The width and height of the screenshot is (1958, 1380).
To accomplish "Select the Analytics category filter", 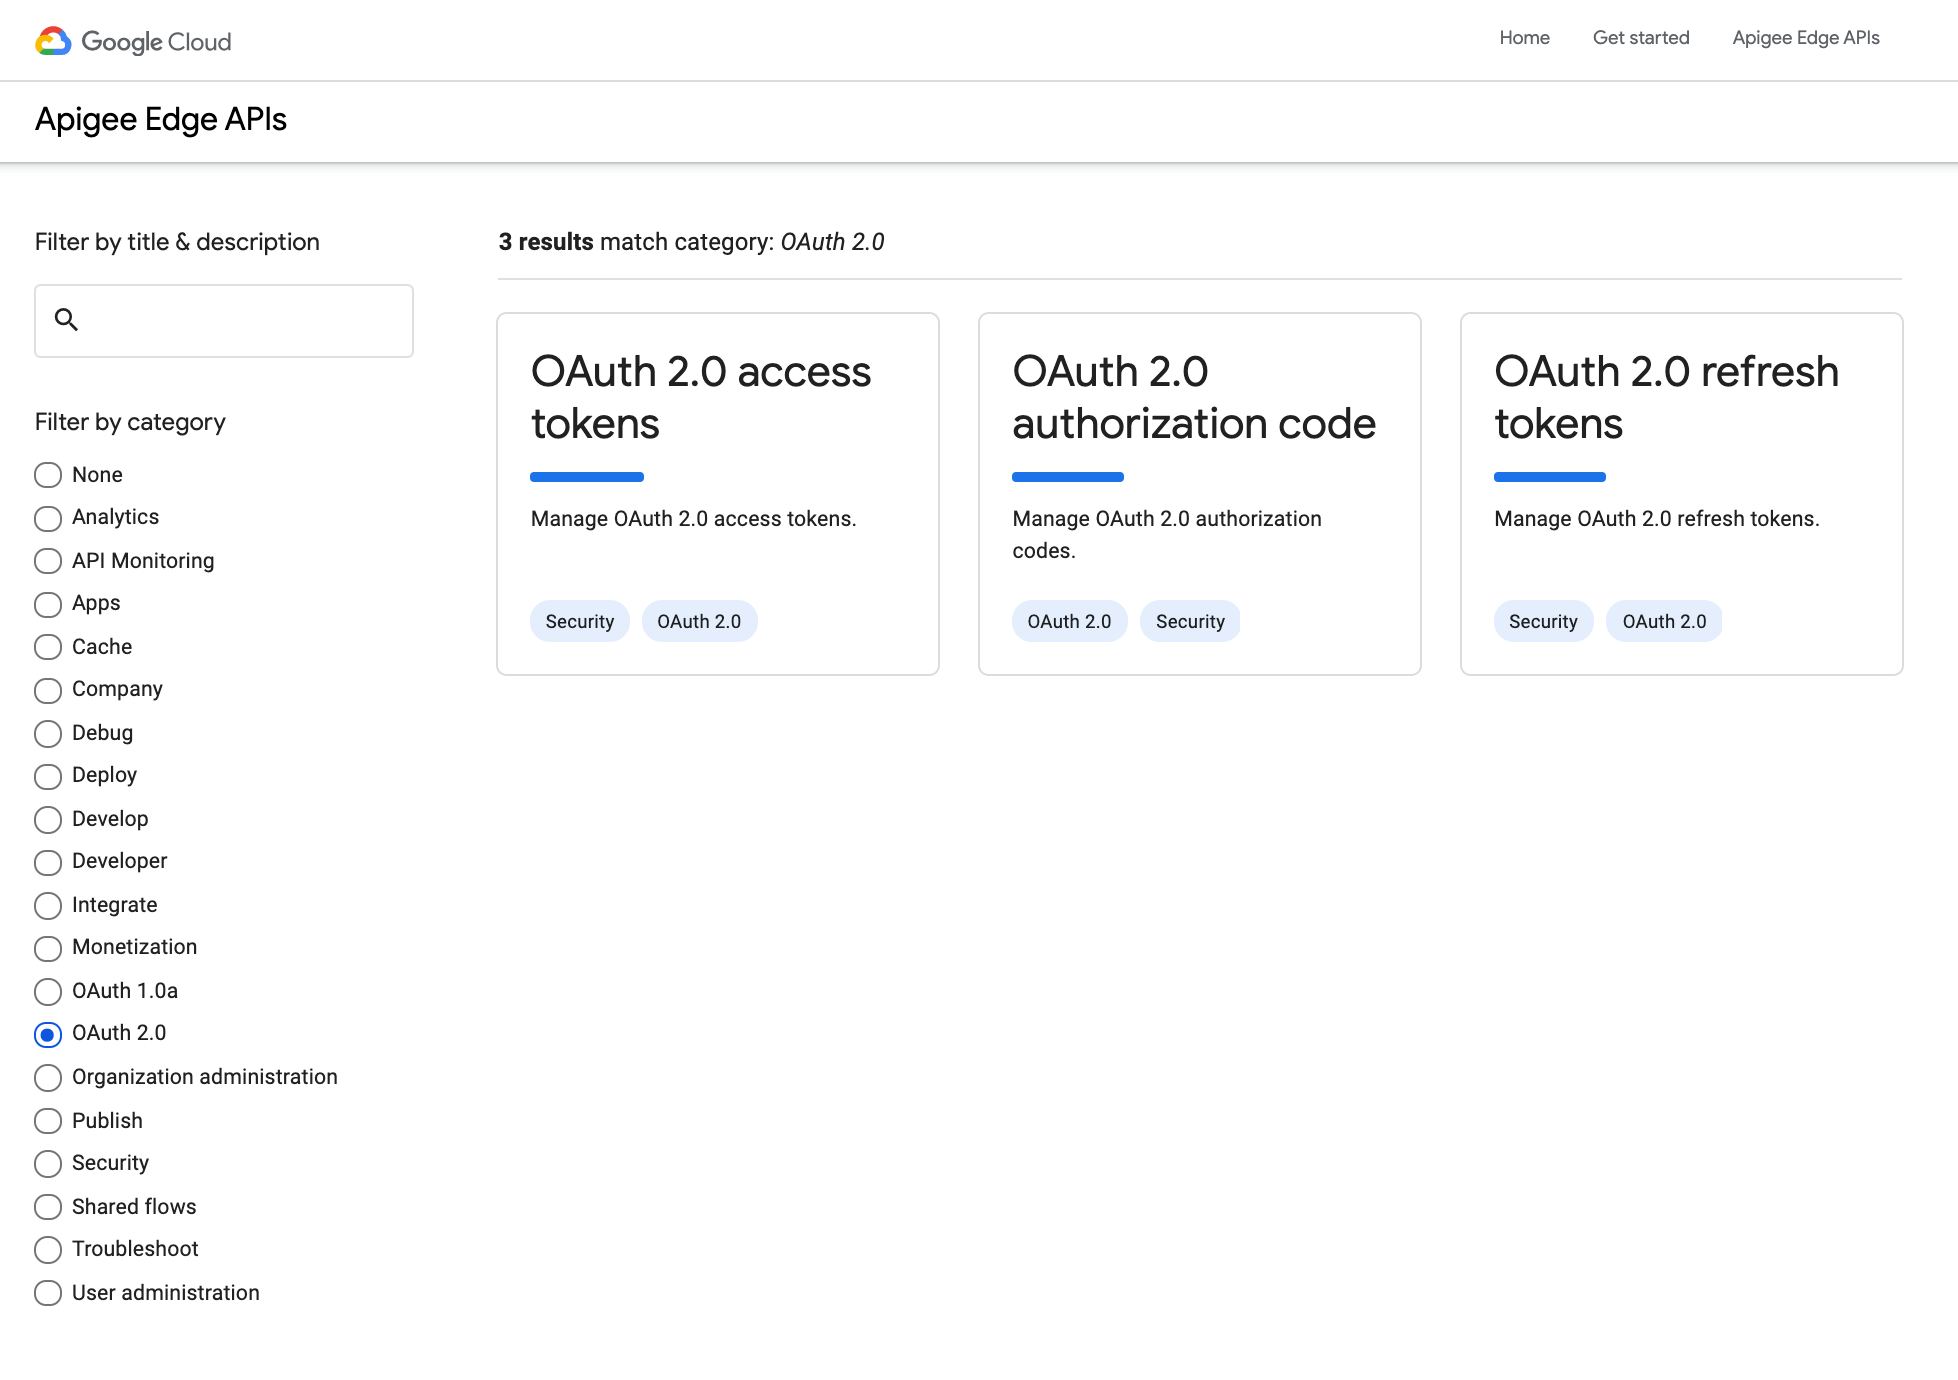I will pos(48,518).
